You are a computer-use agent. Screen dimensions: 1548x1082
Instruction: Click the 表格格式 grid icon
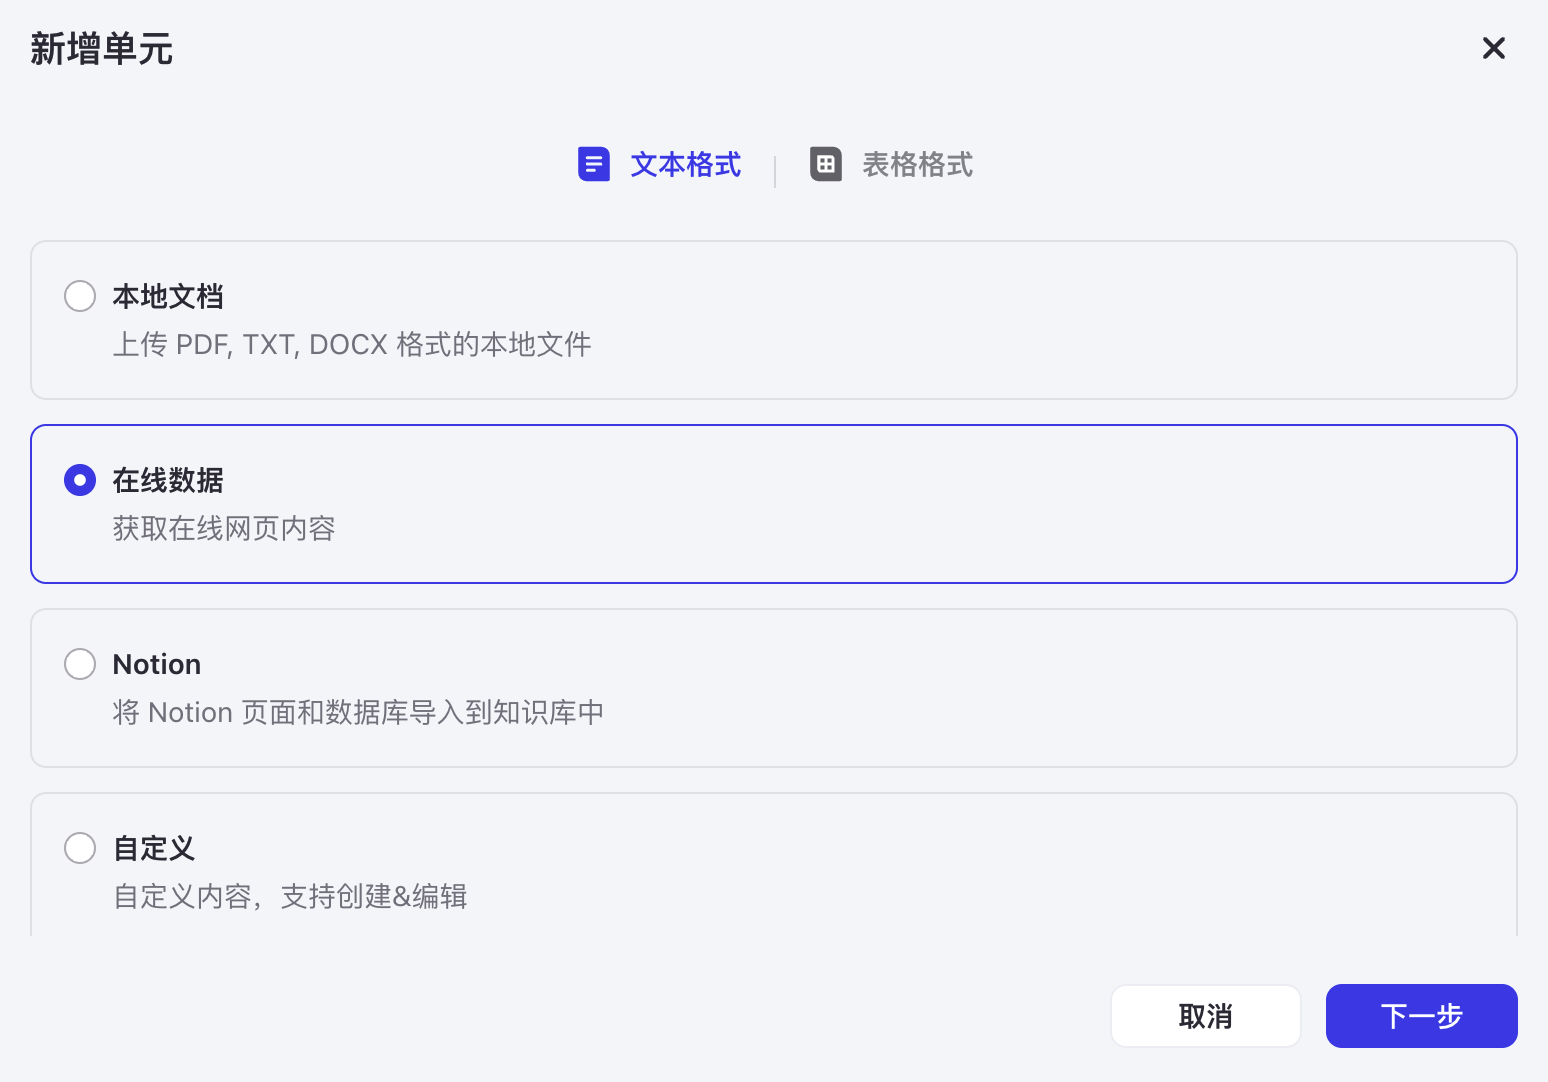tap(826, 164)
